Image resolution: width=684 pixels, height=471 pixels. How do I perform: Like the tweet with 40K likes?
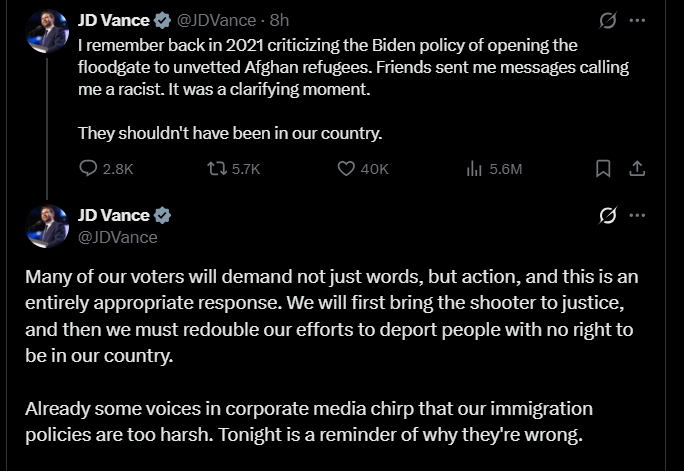(x=346, y=169)
